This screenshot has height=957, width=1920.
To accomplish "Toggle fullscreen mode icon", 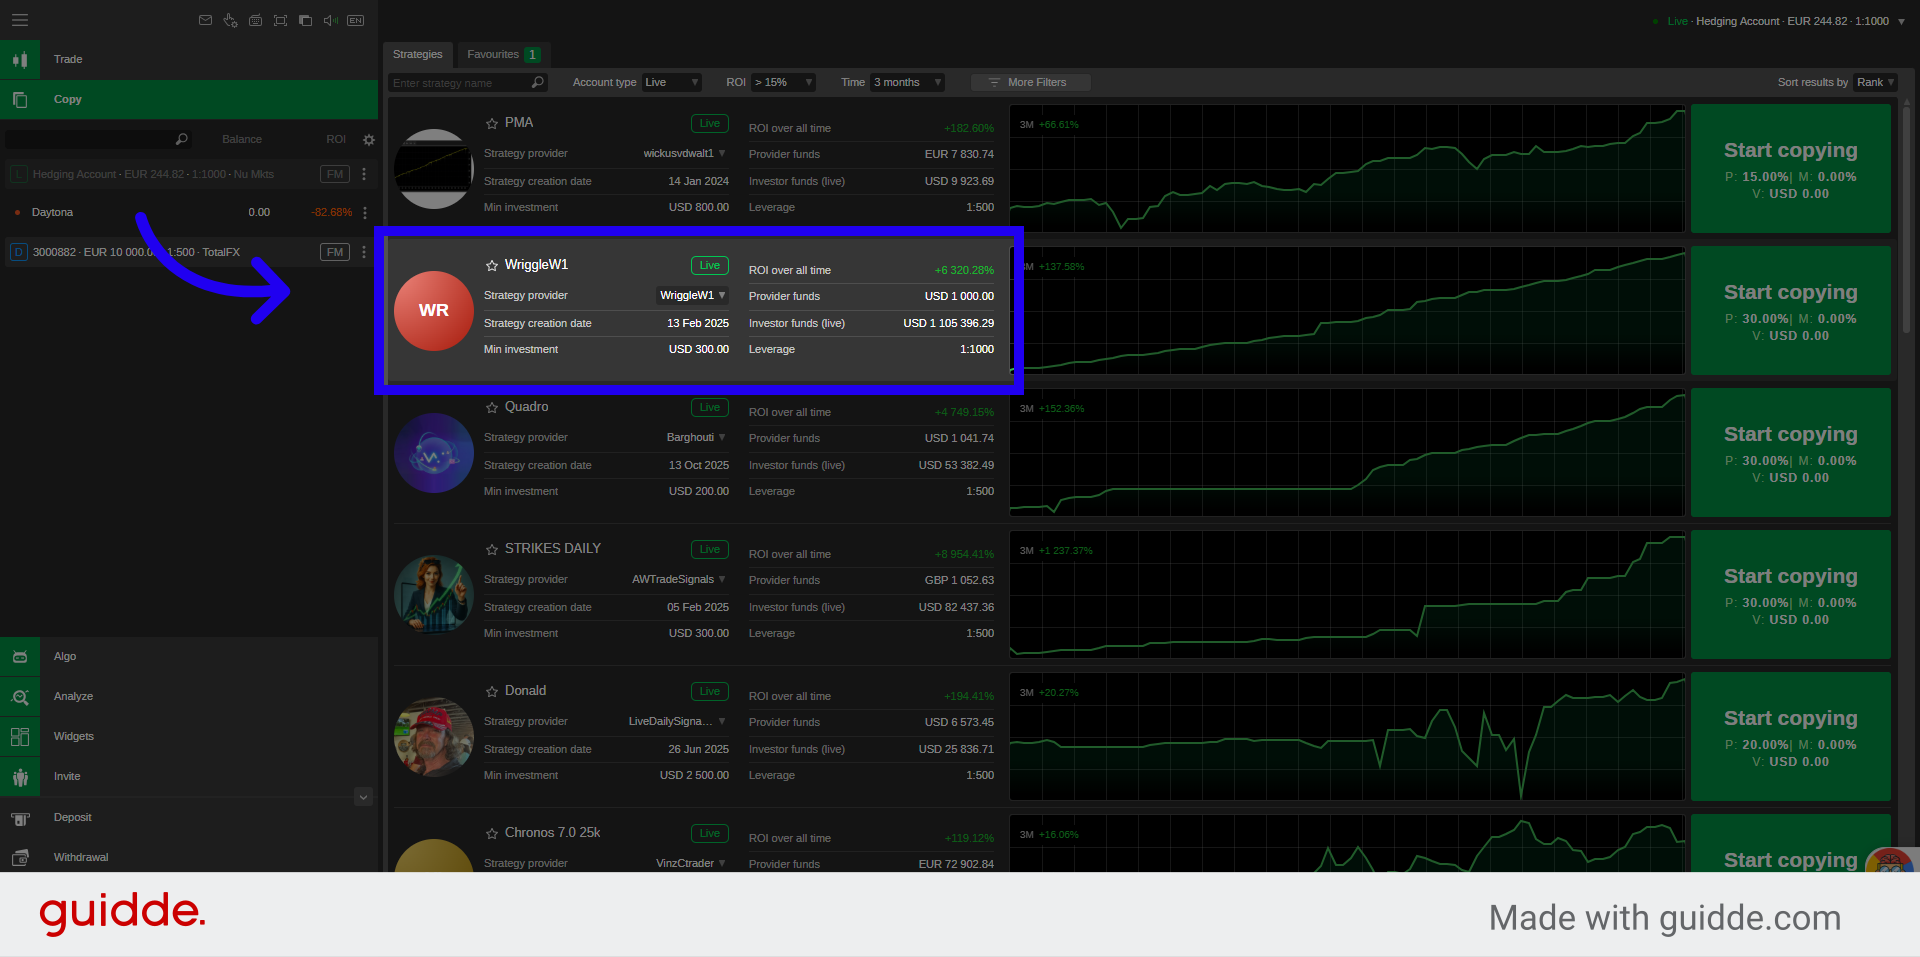I will click(280, 20).
